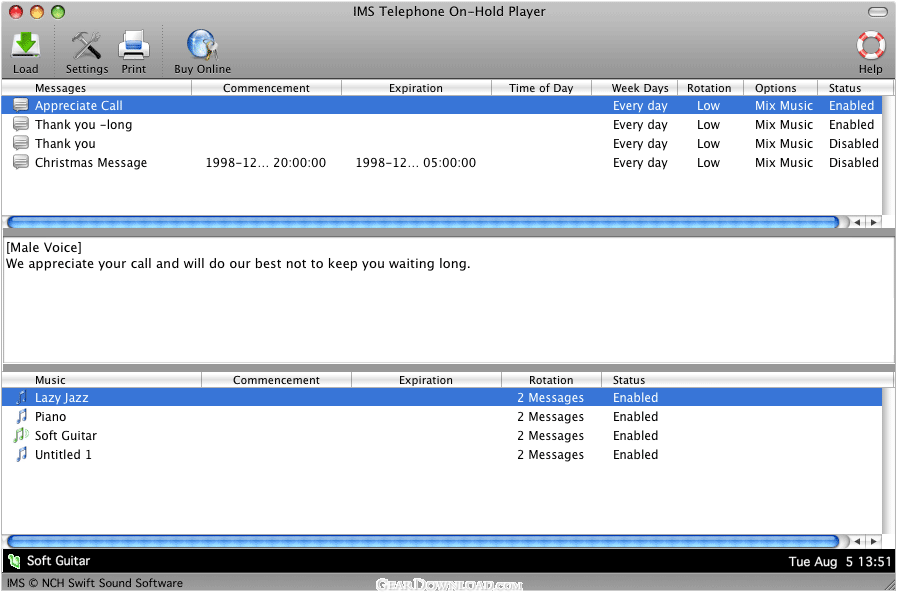The width and height of the screenshot is (898, 593).
Task: Select the Untitled 1 track
Action: [442, 454]
